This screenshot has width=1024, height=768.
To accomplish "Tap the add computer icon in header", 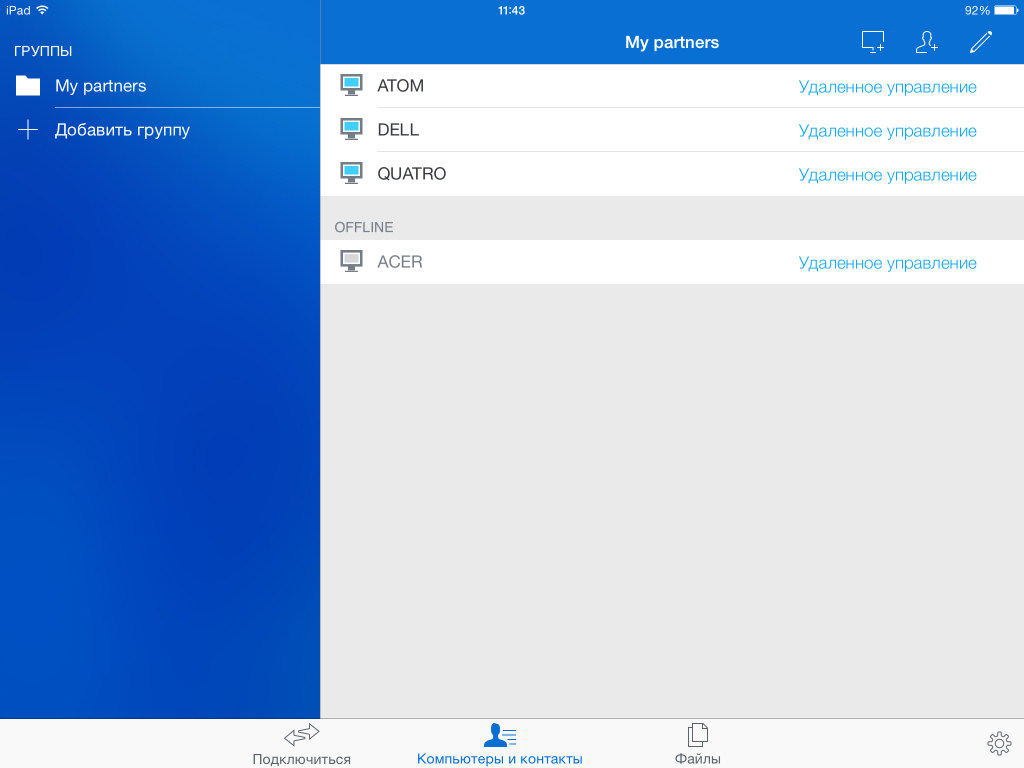I will 873,42.
